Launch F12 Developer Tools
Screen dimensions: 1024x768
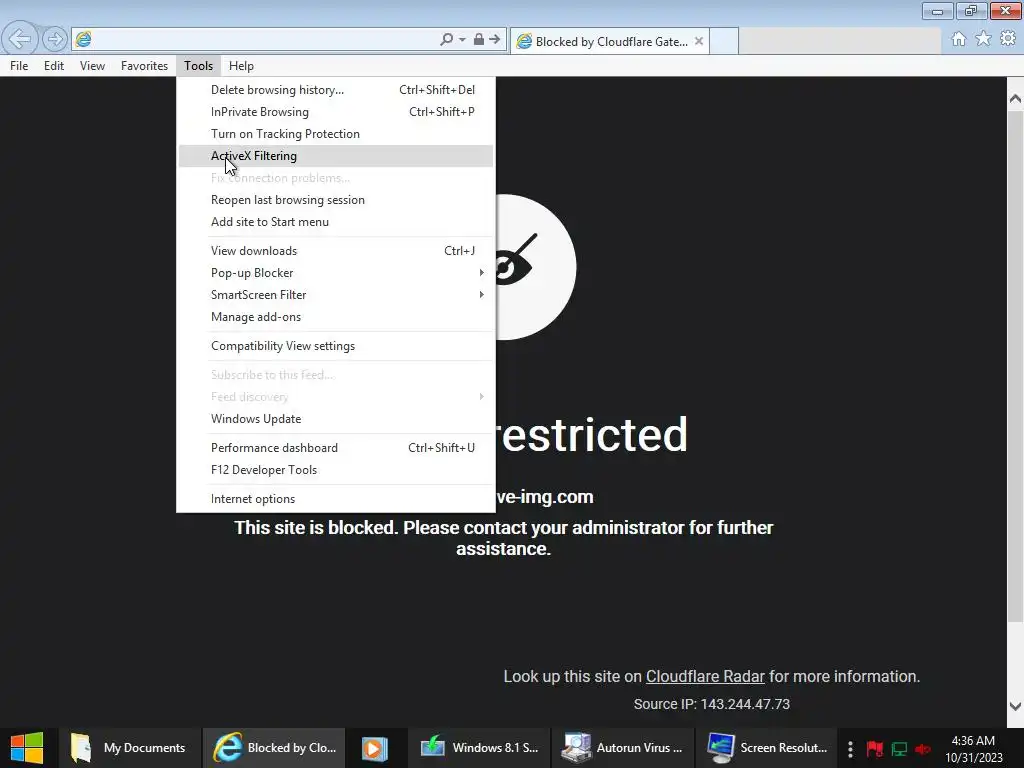(x=336, y=470)
